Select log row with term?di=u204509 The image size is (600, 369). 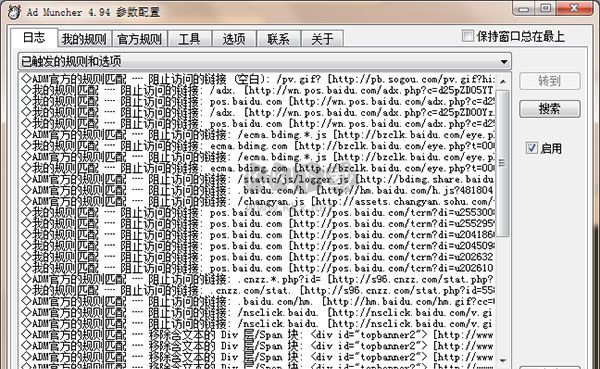[x=258, y=246]
